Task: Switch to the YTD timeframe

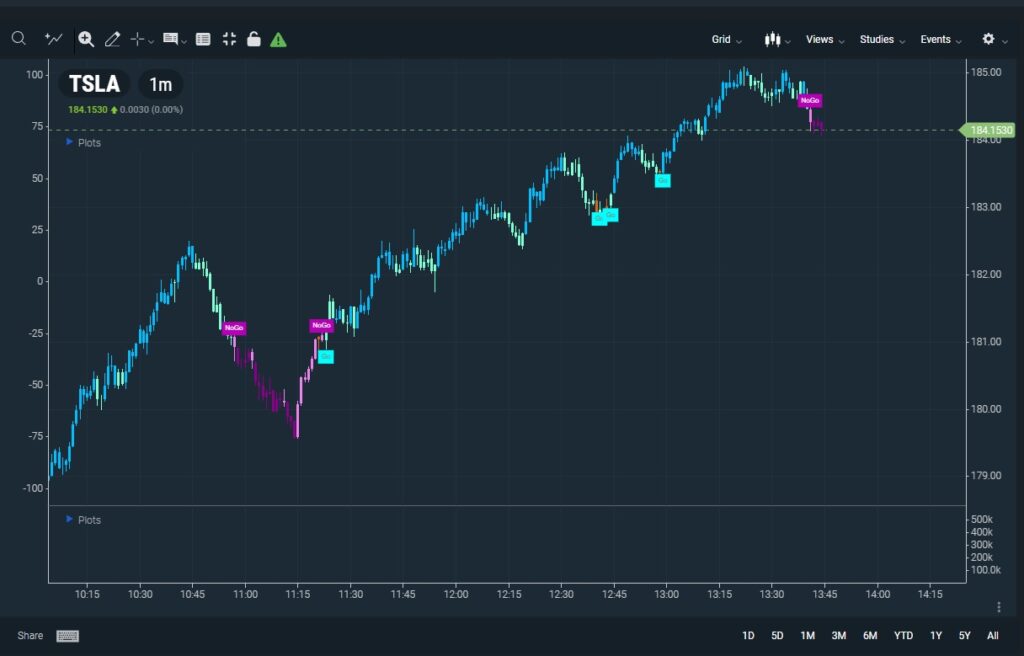Action: (903, 635)
